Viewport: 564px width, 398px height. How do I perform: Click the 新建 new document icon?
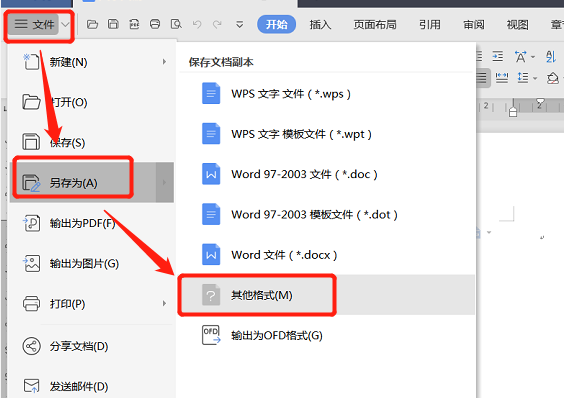tap(31, 62)
